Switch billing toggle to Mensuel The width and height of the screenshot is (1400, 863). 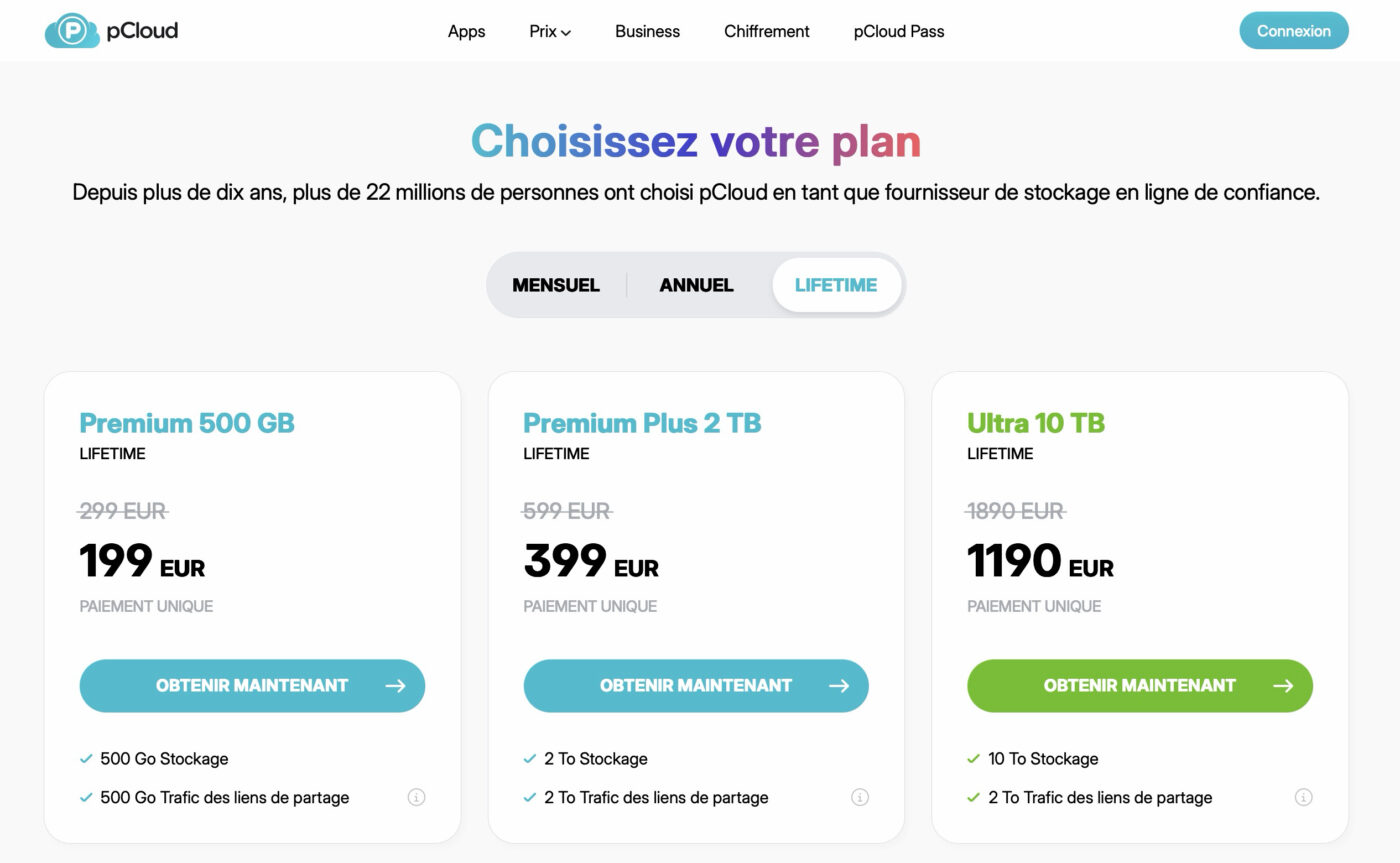pyautogui.click(x=556, y=285)
